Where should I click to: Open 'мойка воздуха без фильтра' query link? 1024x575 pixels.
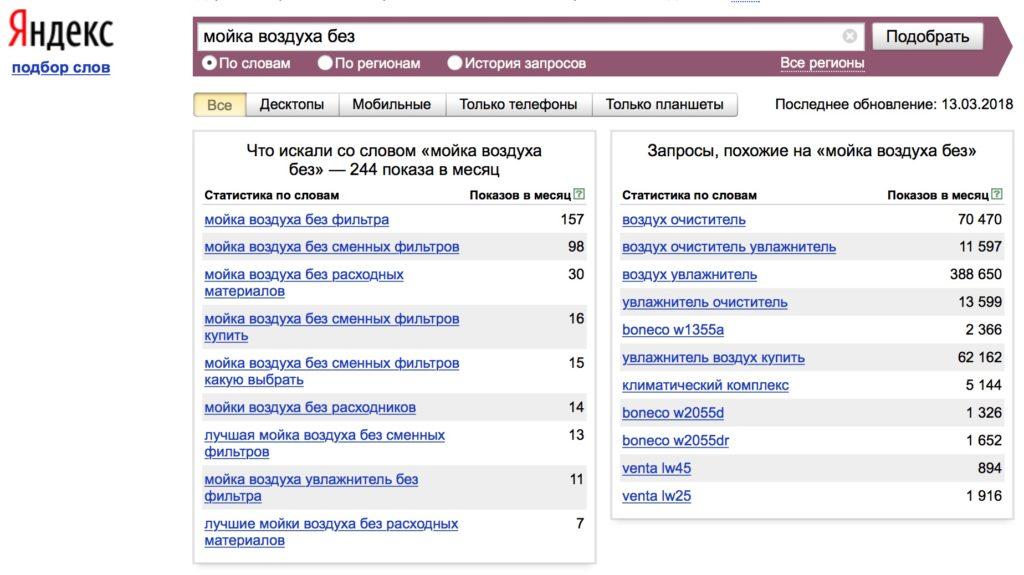click(296, 219)
